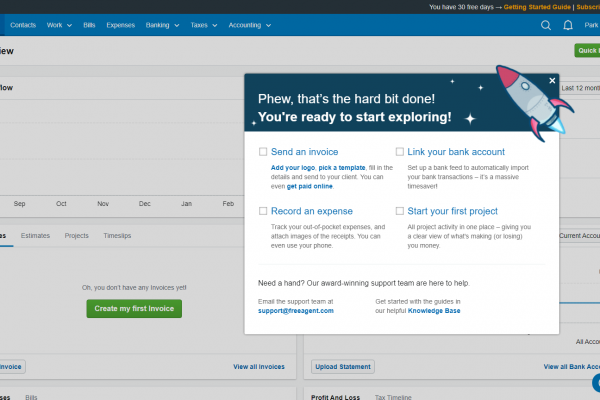Click the Start your first project heading

coord(453,211)
